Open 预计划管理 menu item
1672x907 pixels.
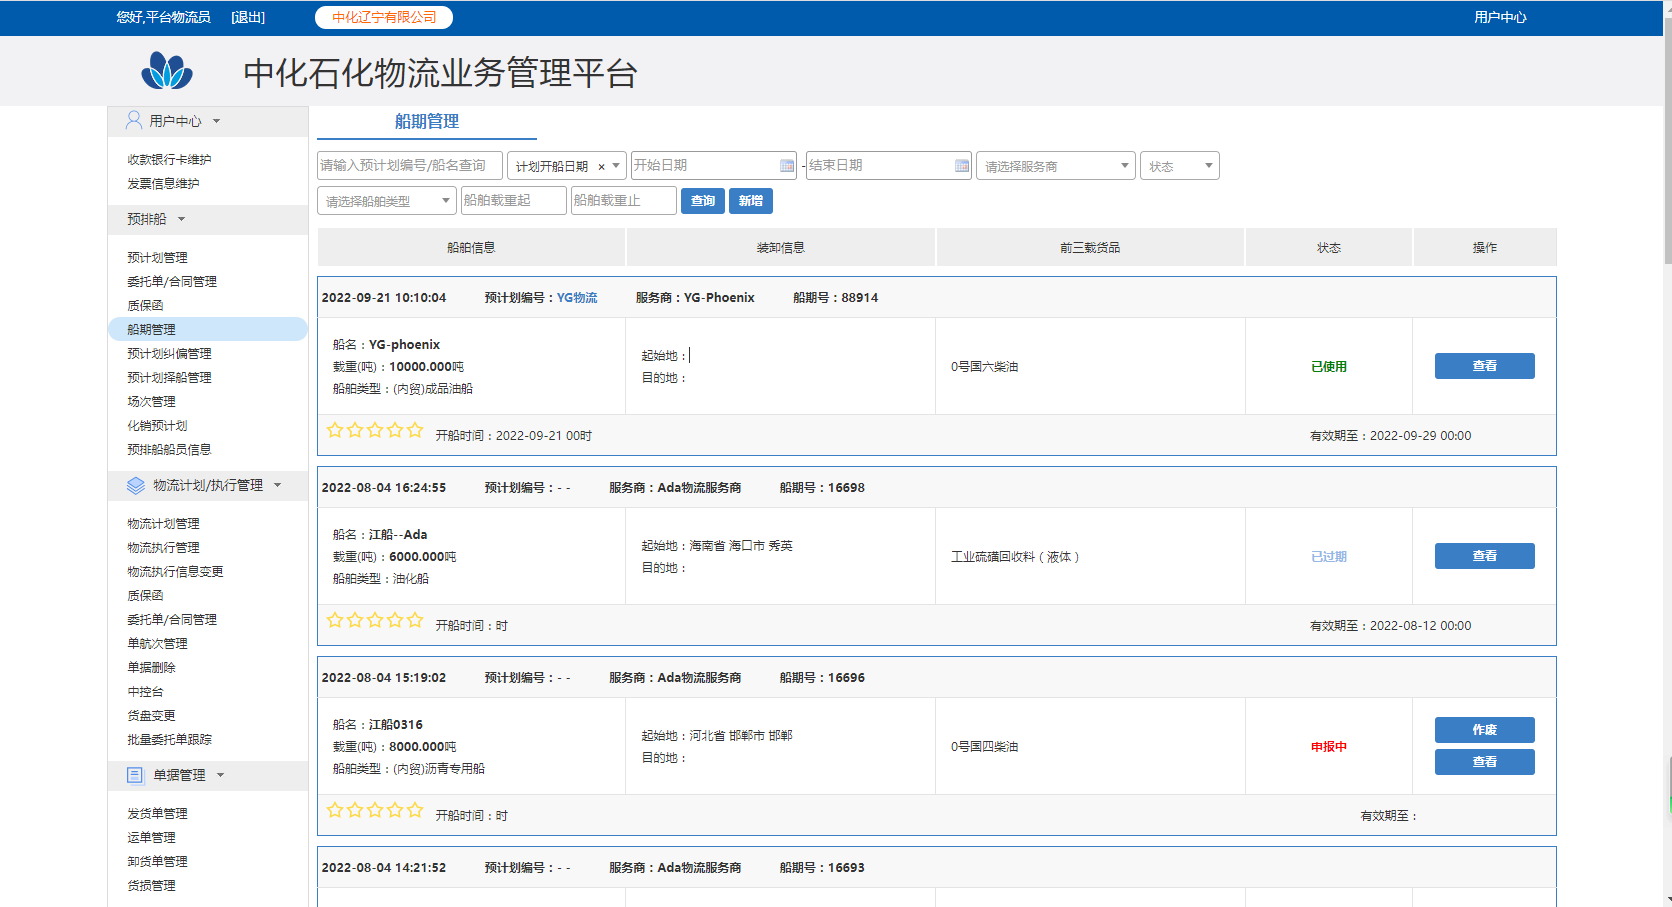tap(157, 257)
